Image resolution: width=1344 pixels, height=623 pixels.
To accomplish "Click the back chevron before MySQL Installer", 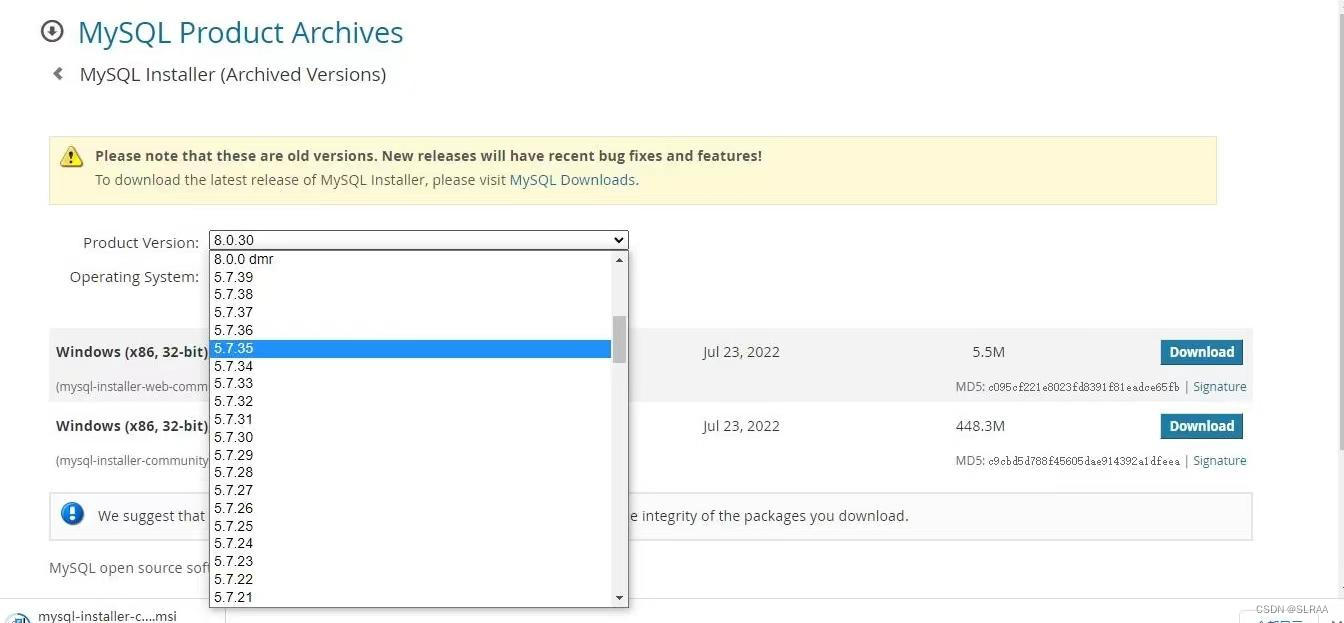I will click(58, 74).
